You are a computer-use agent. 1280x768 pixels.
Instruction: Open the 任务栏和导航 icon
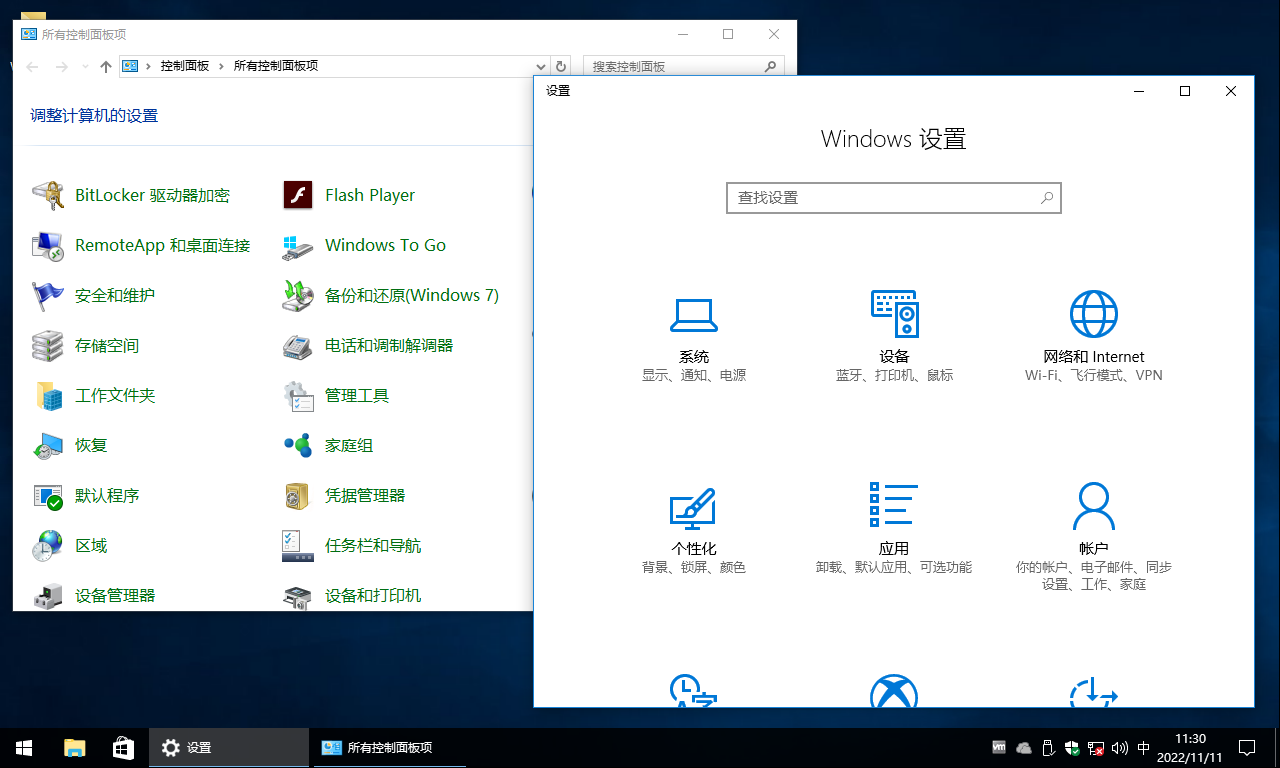click(298, 545)
